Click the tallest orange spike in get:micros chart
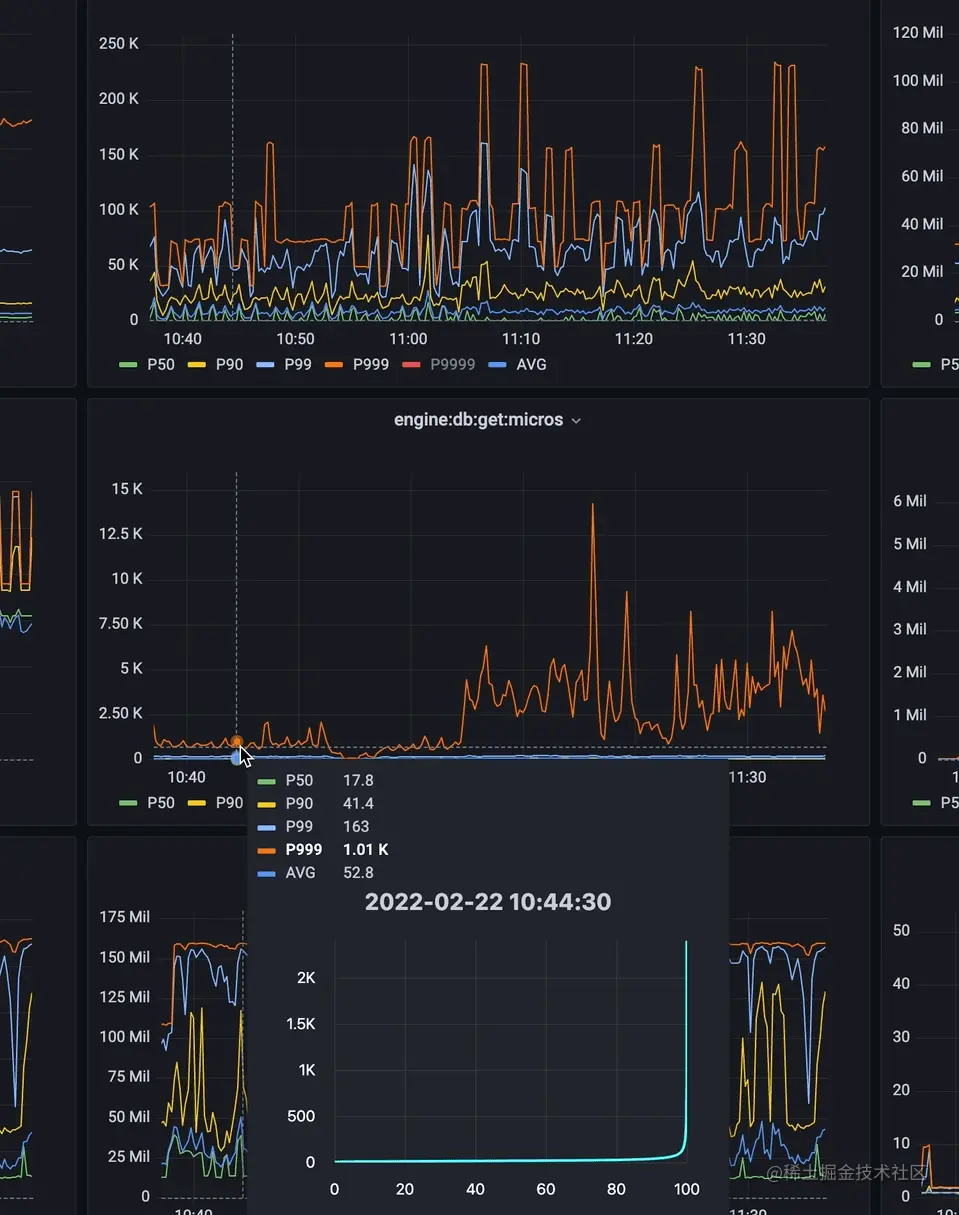959x1215 pixels. tap(593, 506)
